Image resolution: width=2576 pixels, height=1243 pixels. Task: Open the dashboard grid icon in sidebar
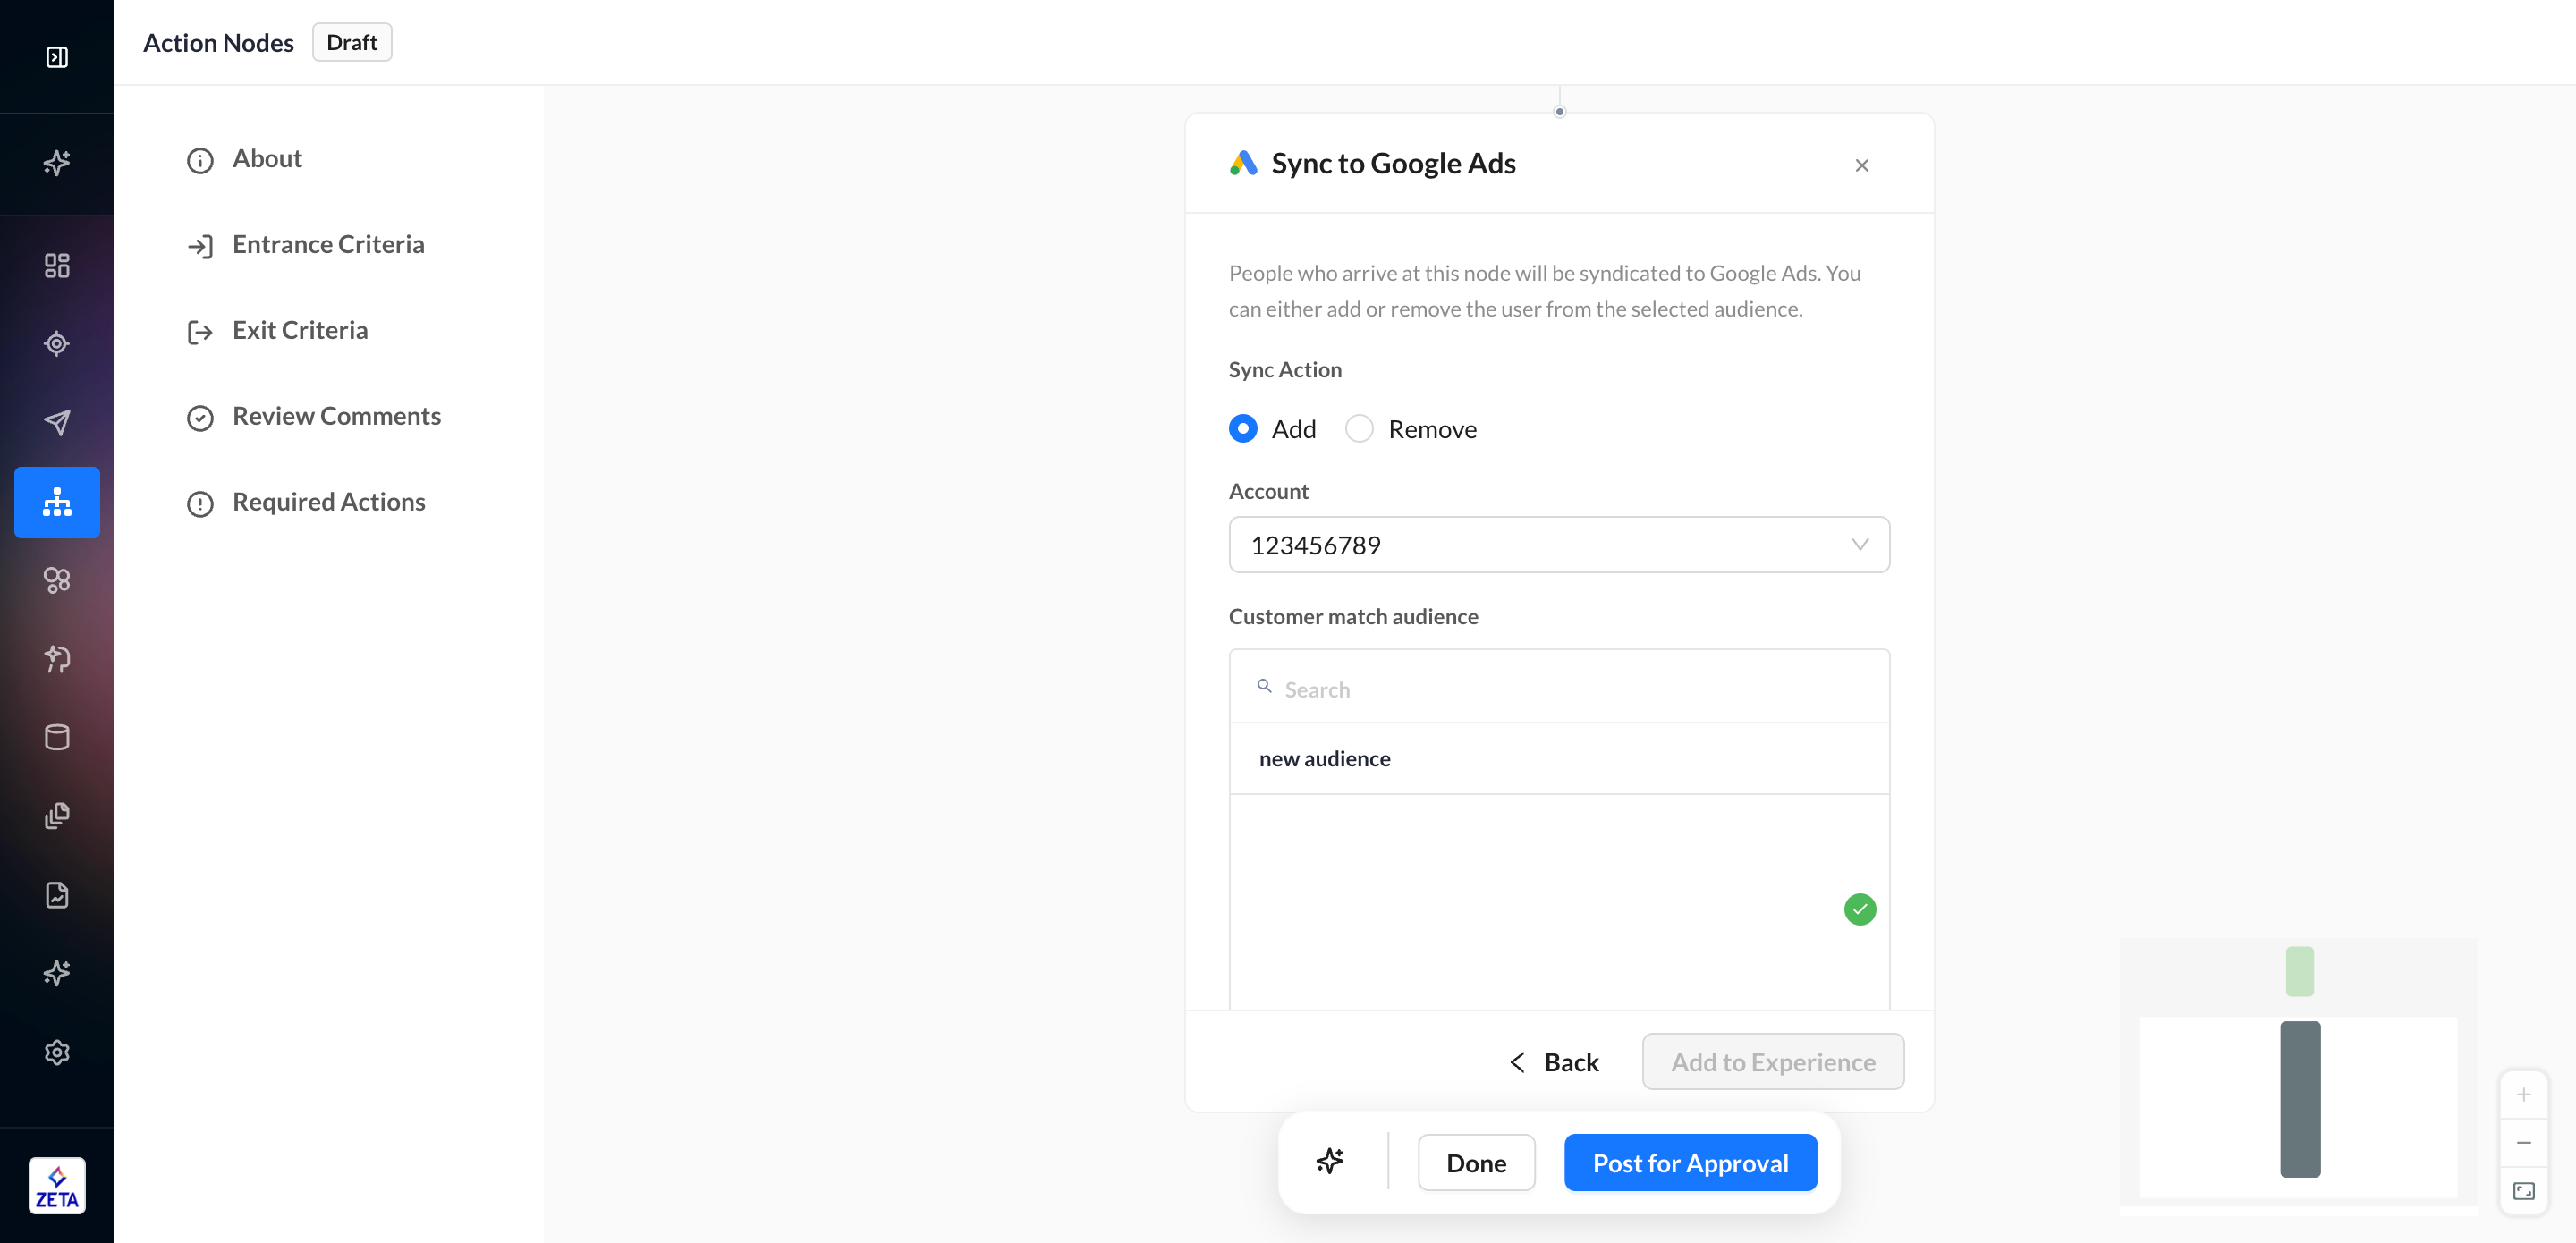click(57, 265)
